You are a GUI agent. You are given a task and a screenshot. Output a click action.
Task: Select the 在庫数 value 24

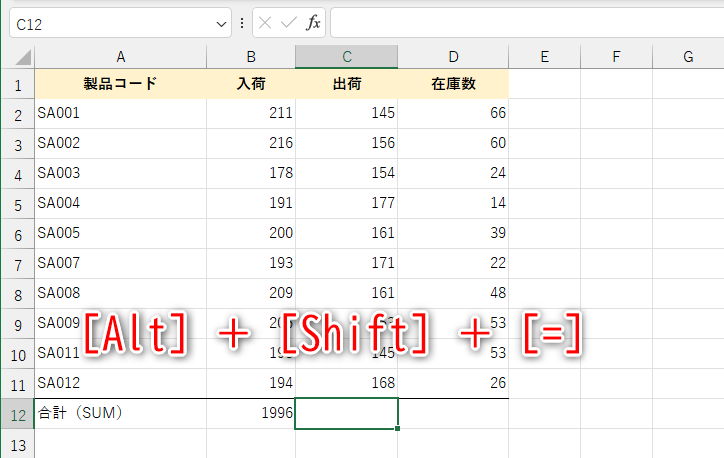coord(453,174)
